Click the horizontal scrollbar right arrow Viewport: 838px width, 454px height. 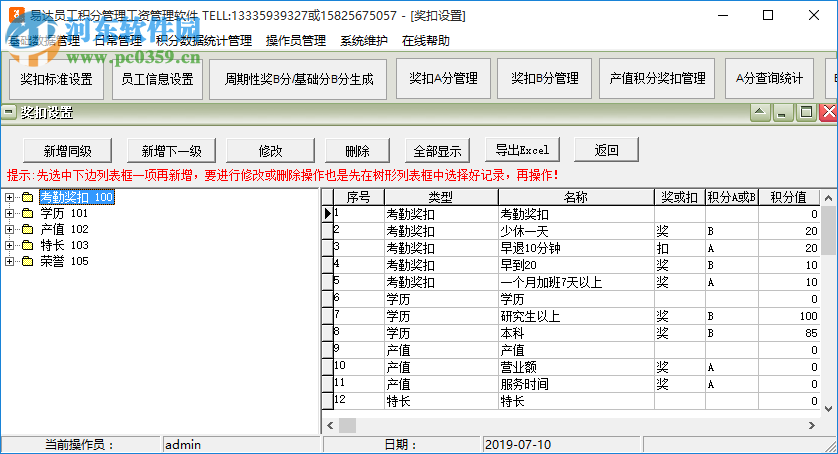click(x=812, y=426)
